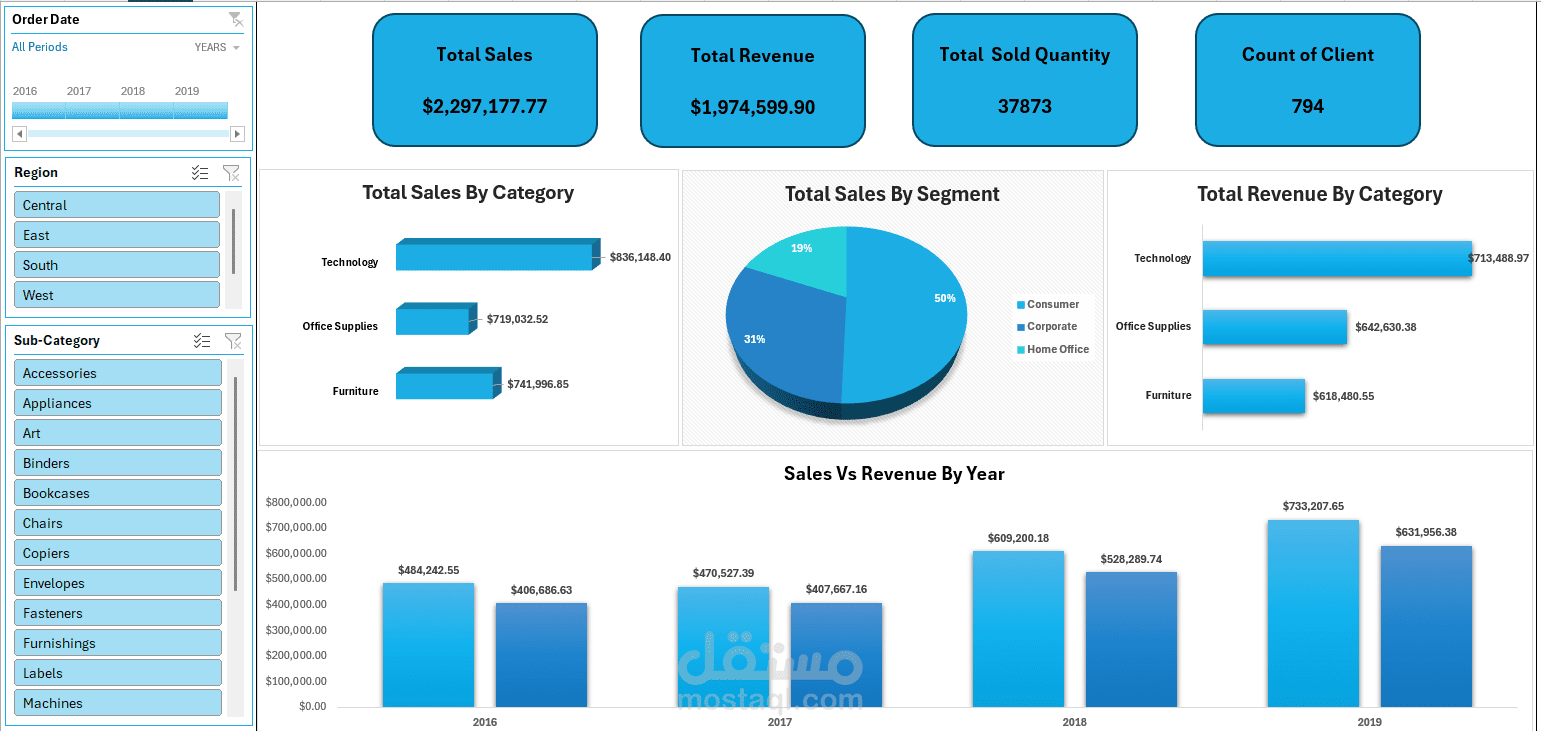
Task: Click the Sub-Category slicer scrollbar
Action: [235, 483]
